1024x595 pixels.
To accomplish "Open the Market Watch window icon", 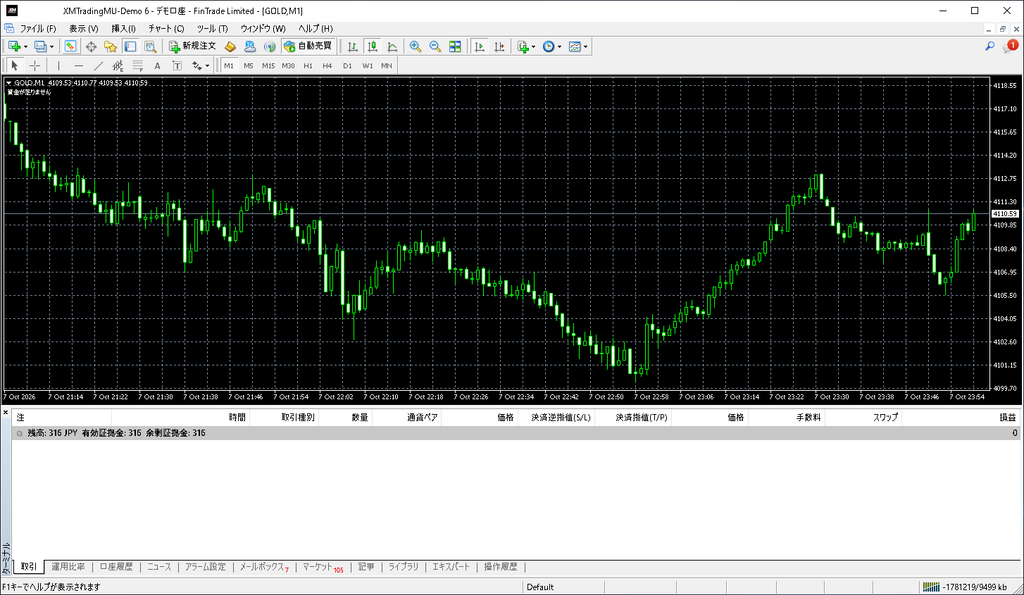I will coord(71,46).
